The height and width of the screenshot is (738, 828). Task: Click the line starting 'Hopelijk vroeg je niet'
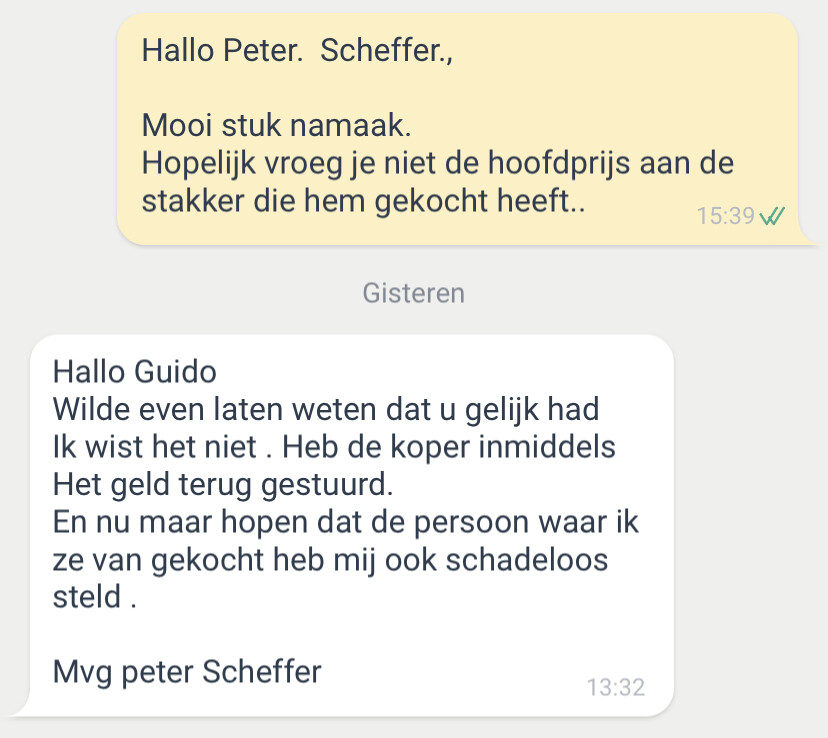438,163
